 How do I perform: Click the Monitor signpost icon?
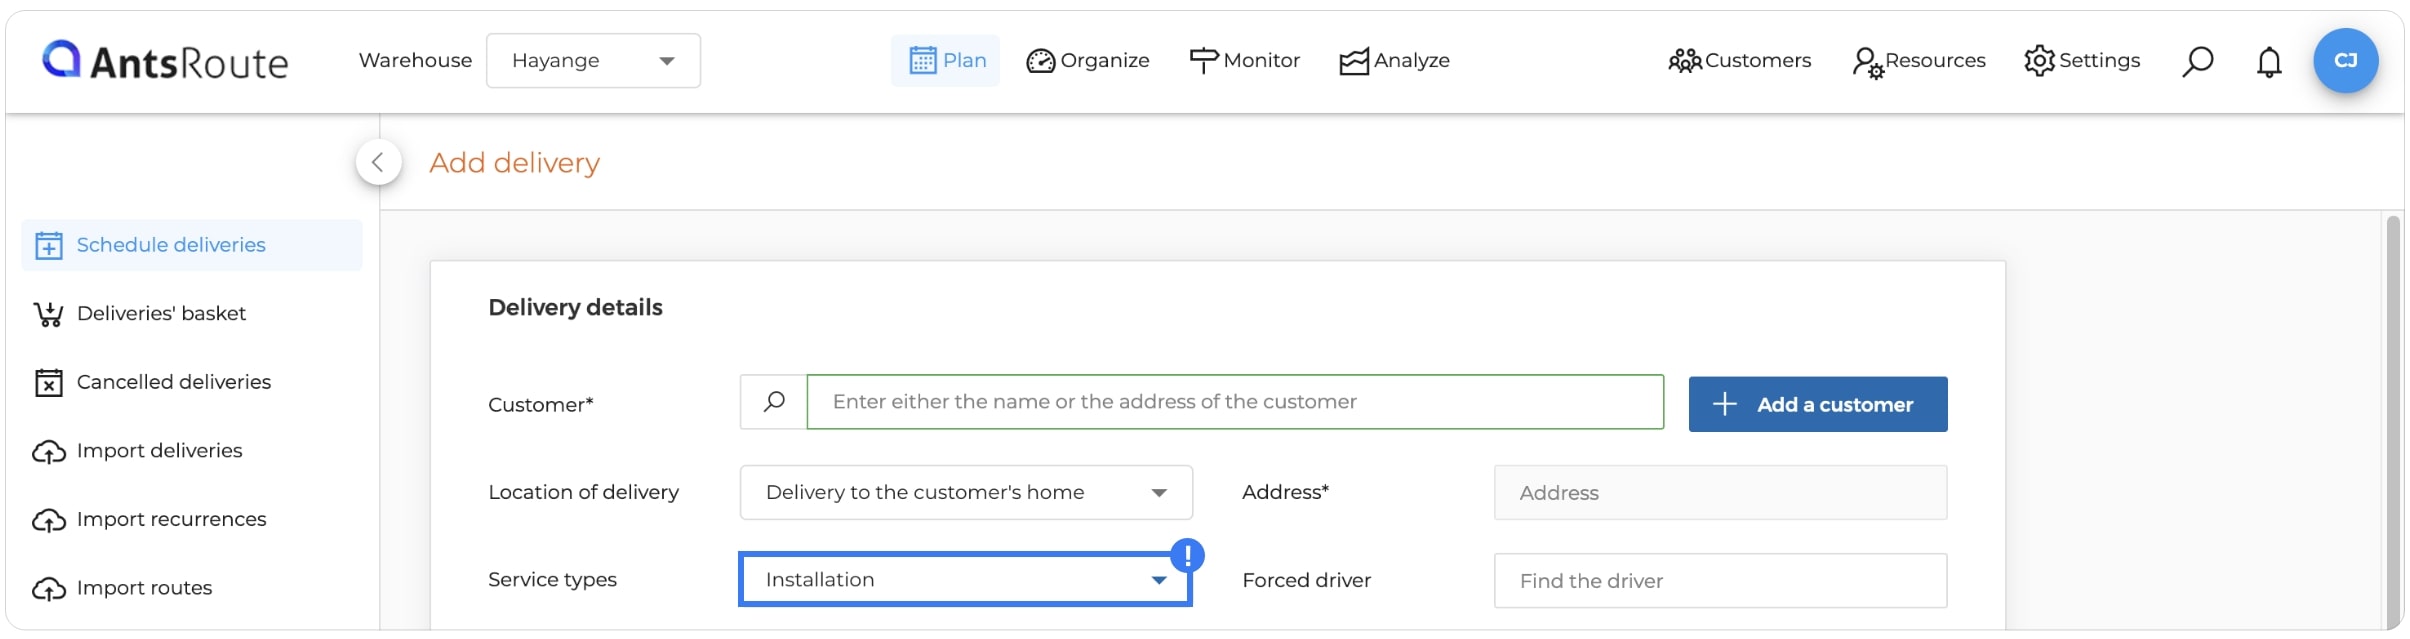click(x=1203, y=61)
